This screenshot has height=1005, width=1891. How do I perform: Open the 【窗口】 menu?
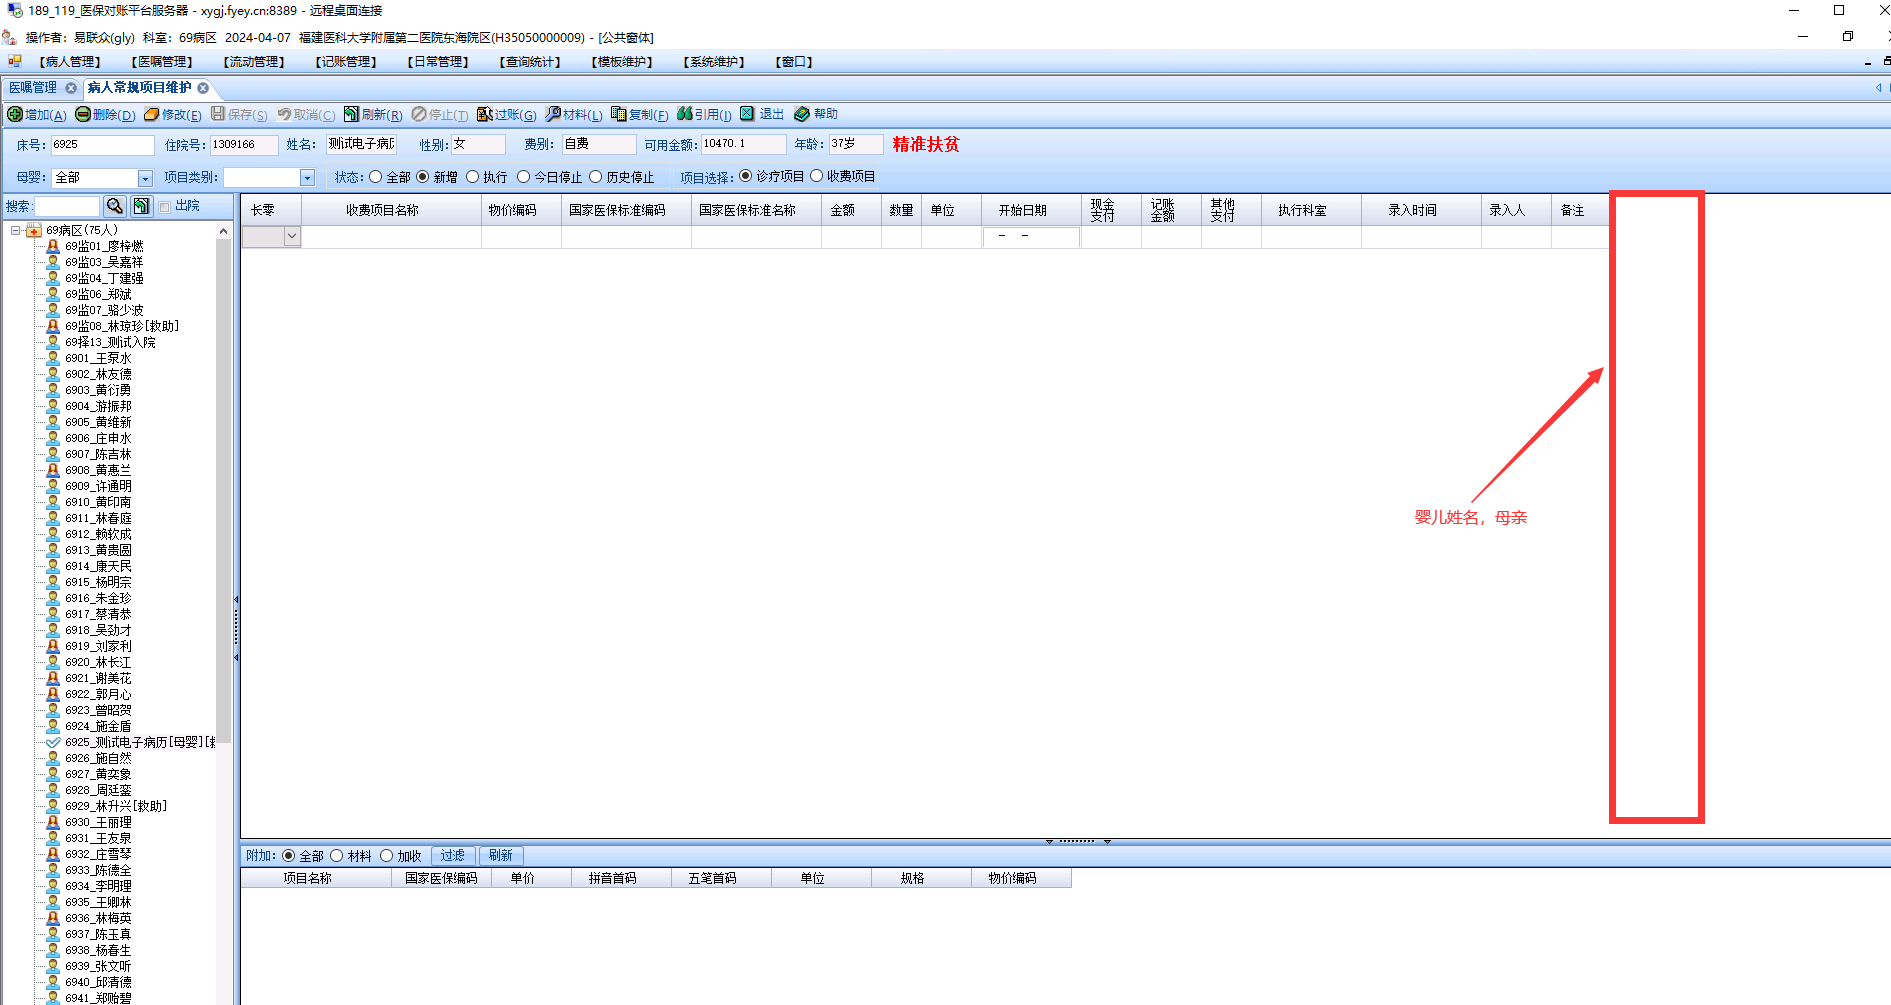794,62
